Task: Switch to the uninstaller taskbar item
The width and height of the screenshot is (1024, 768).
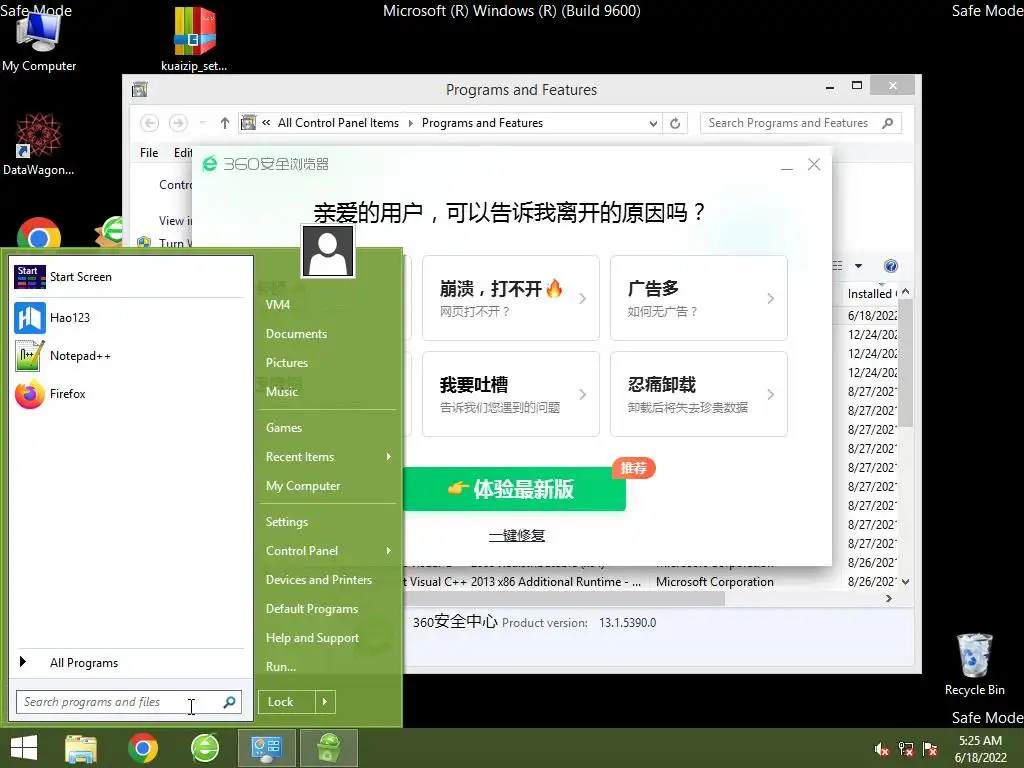Action: pos(328,748)
